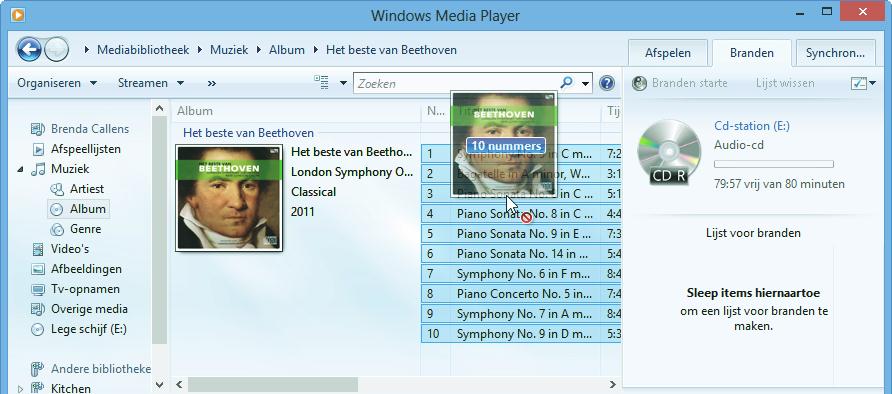The height and width of the screenshot is (394, 892).
Task: Sort by the Album column header
Action: pos(296,111)
